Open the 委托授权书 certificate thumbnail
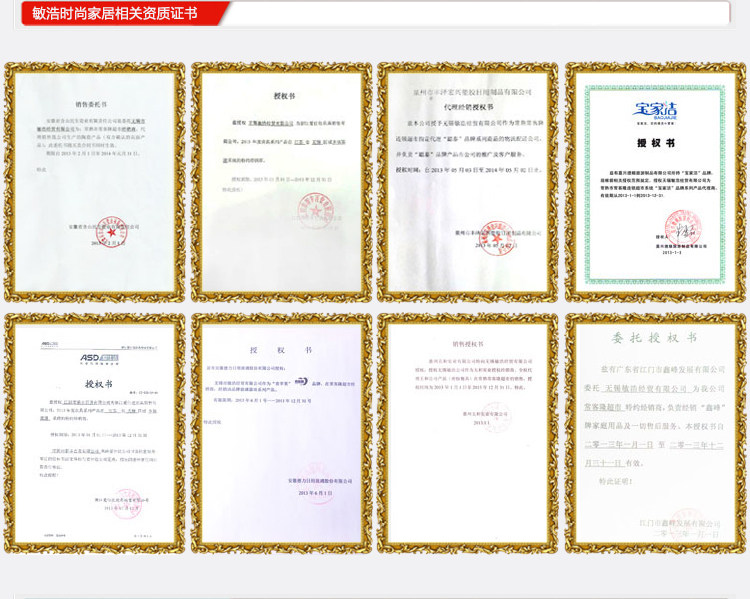The width and height of the screenshot is (750, 599). [x=655, y=433]
